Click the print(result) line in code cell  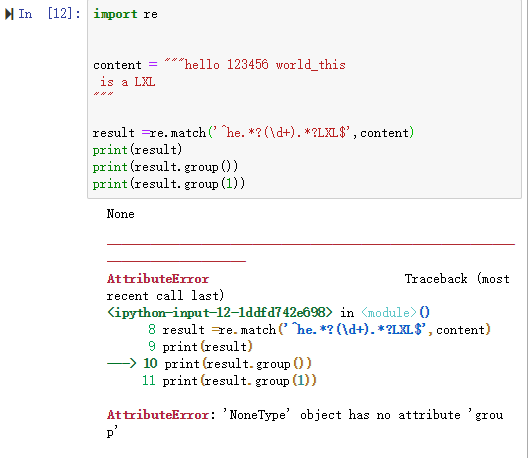(137, 149)
